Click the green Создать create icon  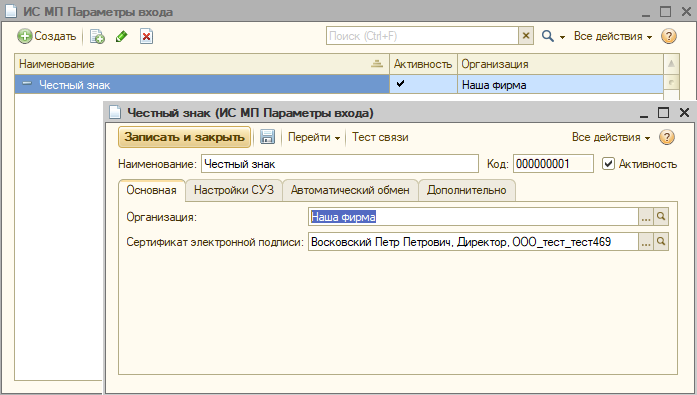click(x=25, y=36)
